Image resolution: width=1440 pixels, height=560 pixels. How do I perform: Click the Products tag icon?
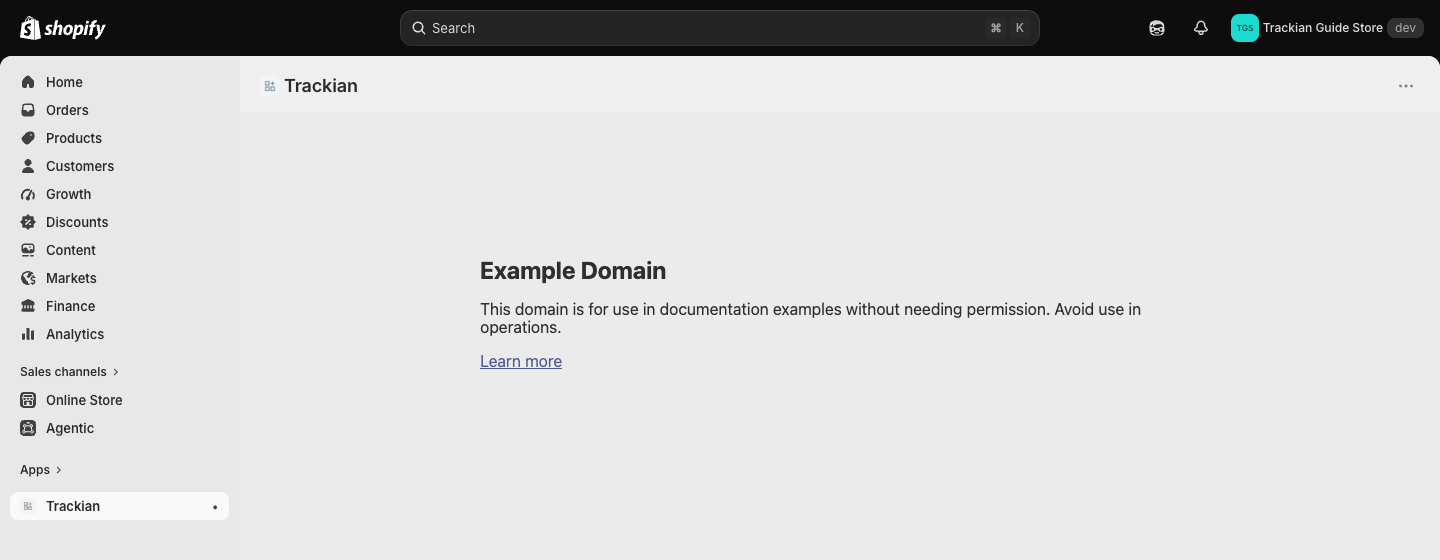tap(28, 138)
